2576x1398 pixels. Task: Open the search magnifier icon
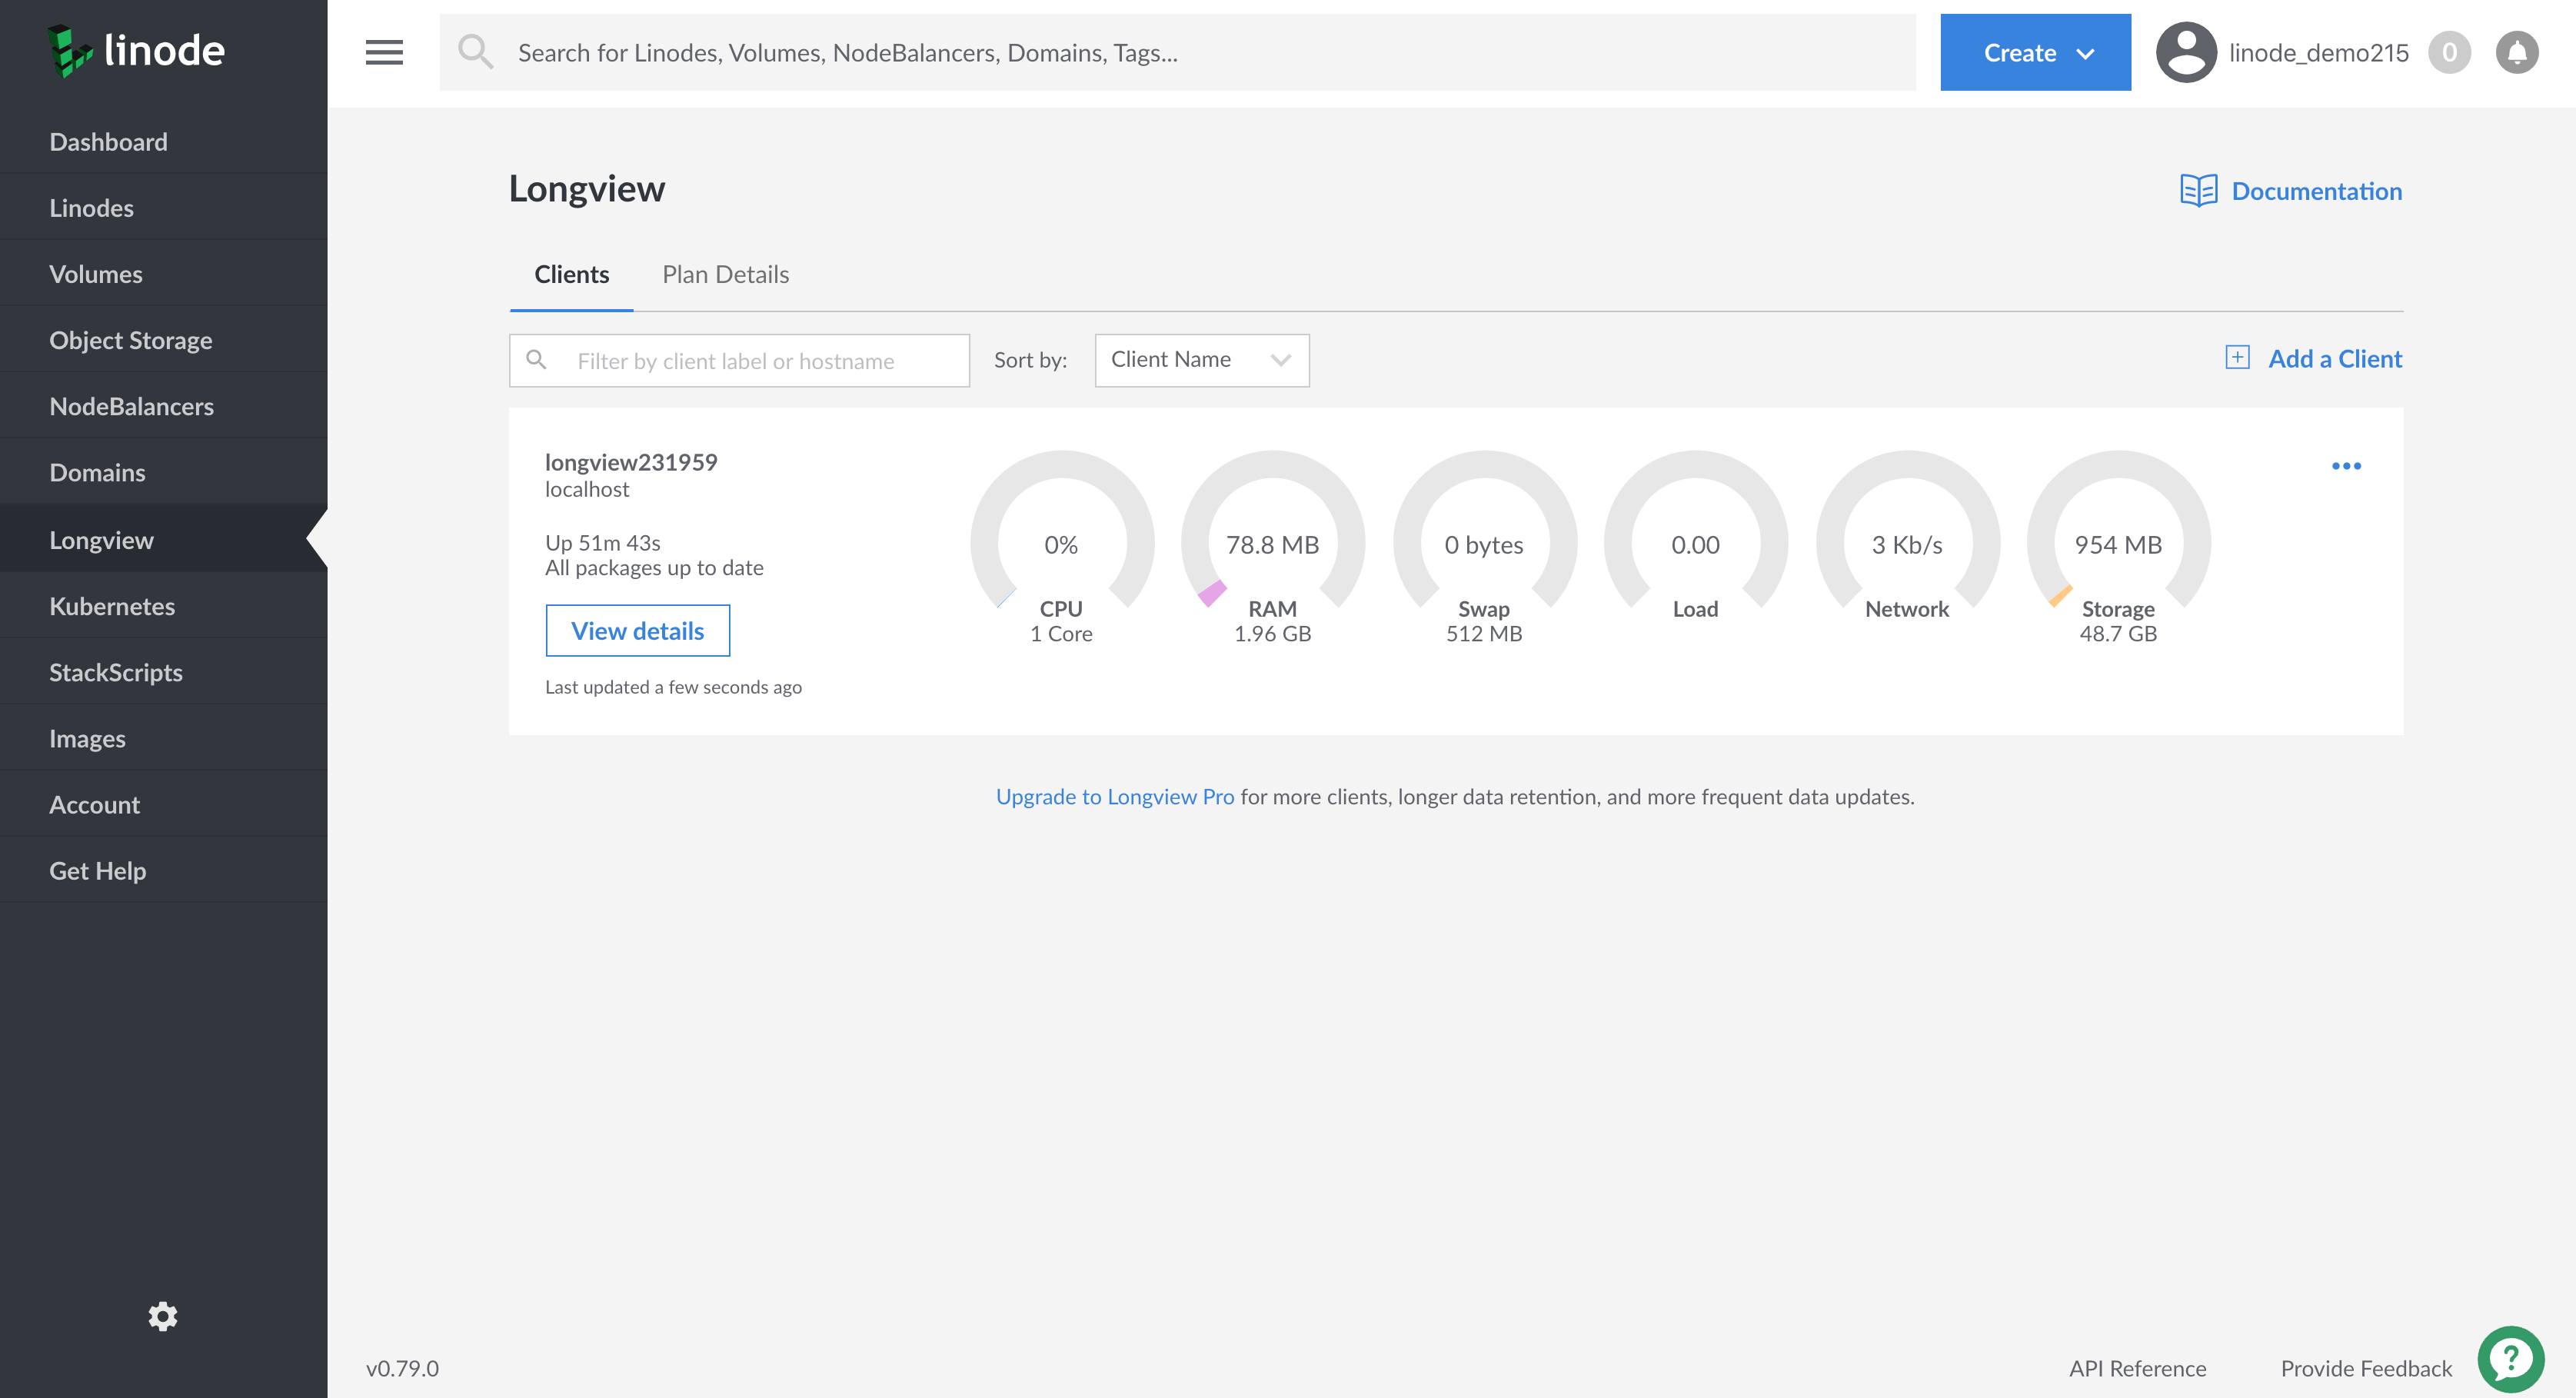click(x=477, y=52)
